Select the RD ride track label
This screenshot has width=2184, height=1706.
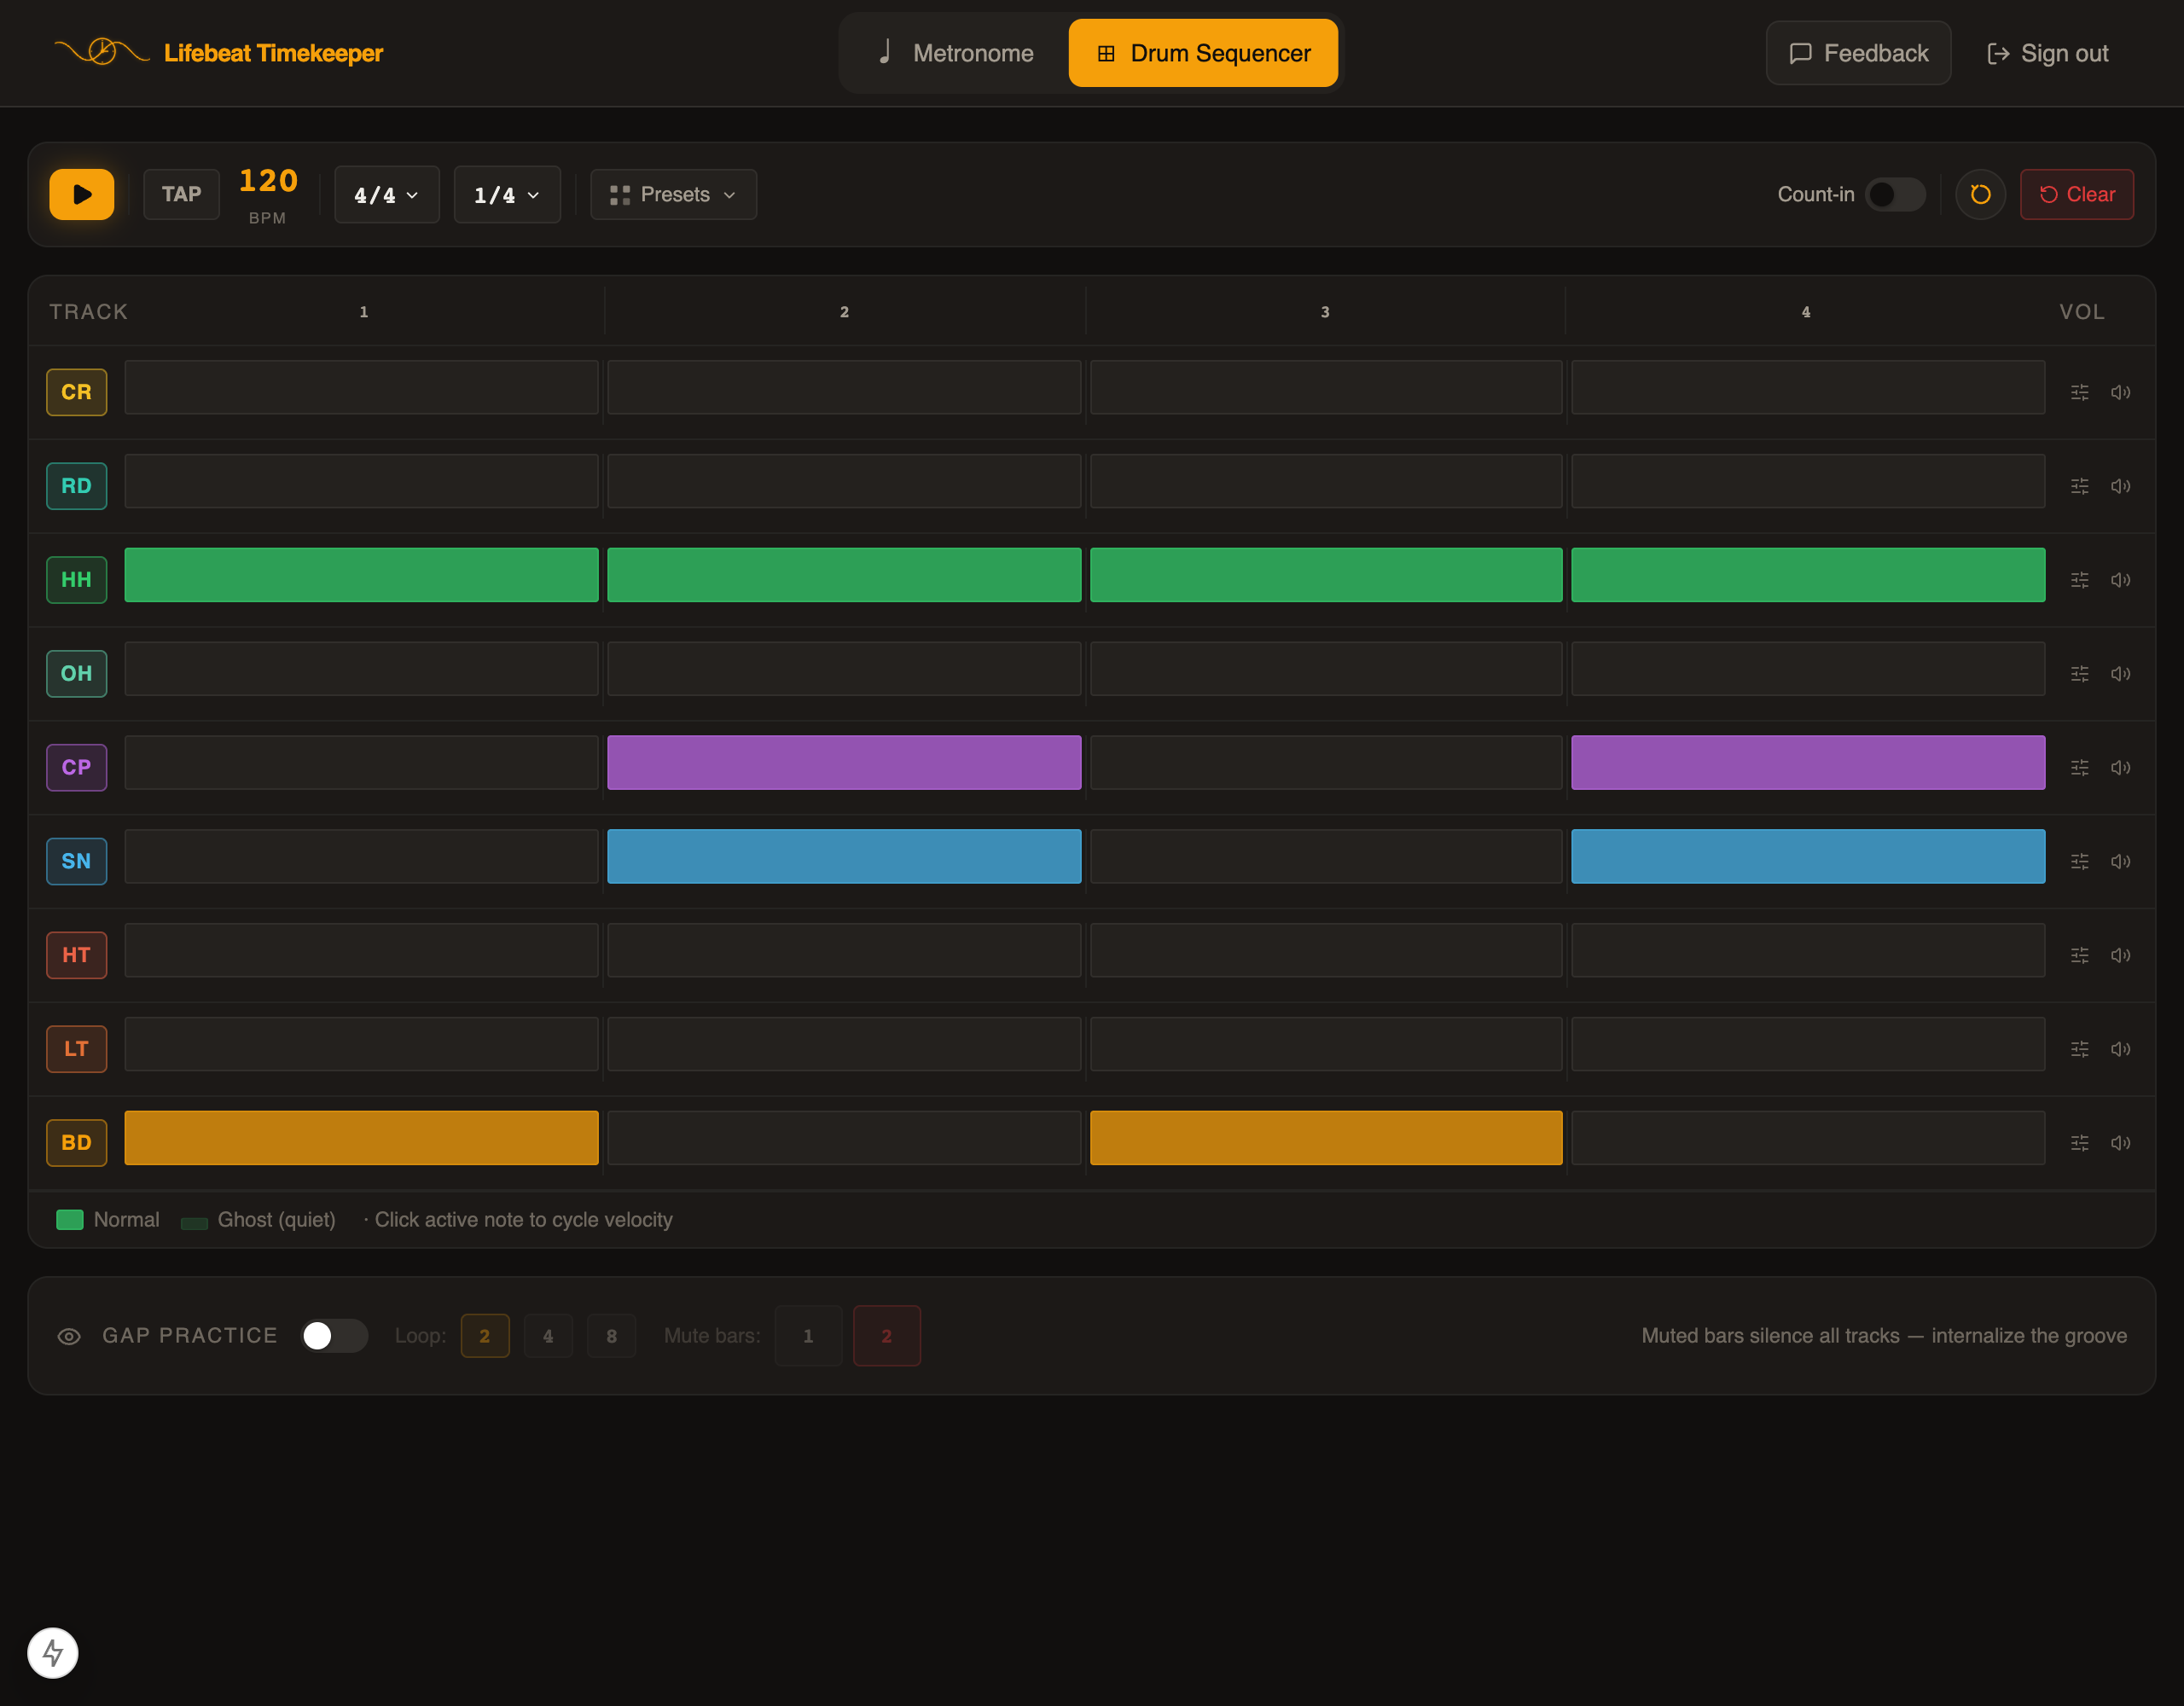pyautogui.click(x=77, y=486)
